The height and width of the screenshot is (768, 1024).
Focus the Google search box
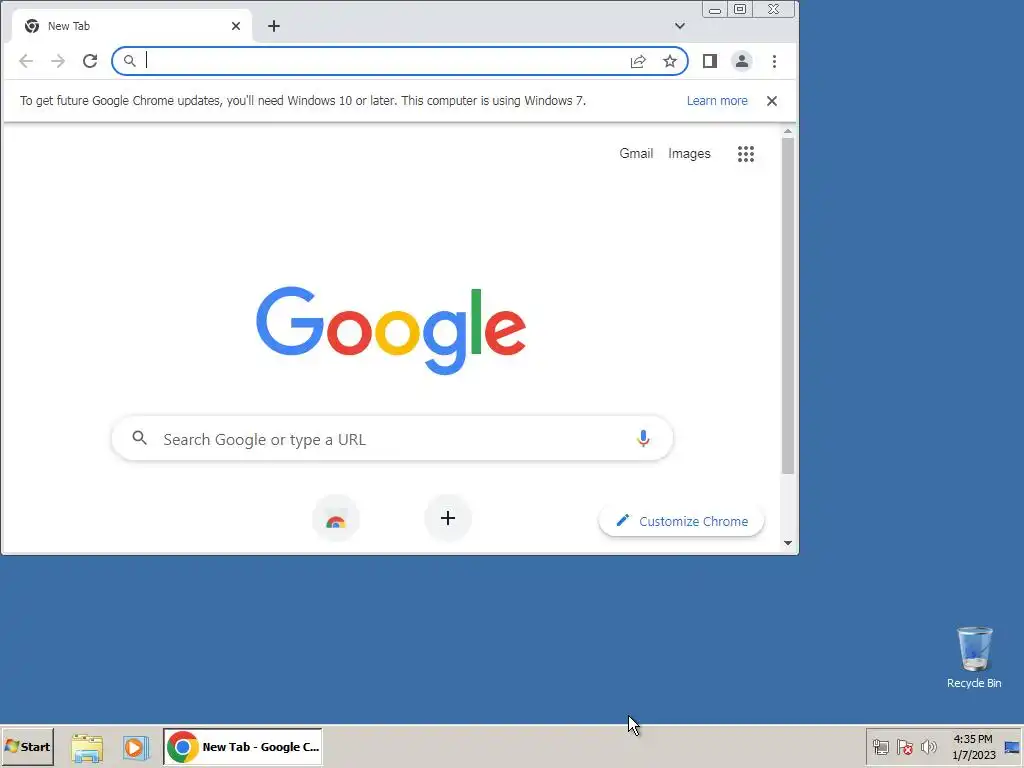click(x=392, y=439)
